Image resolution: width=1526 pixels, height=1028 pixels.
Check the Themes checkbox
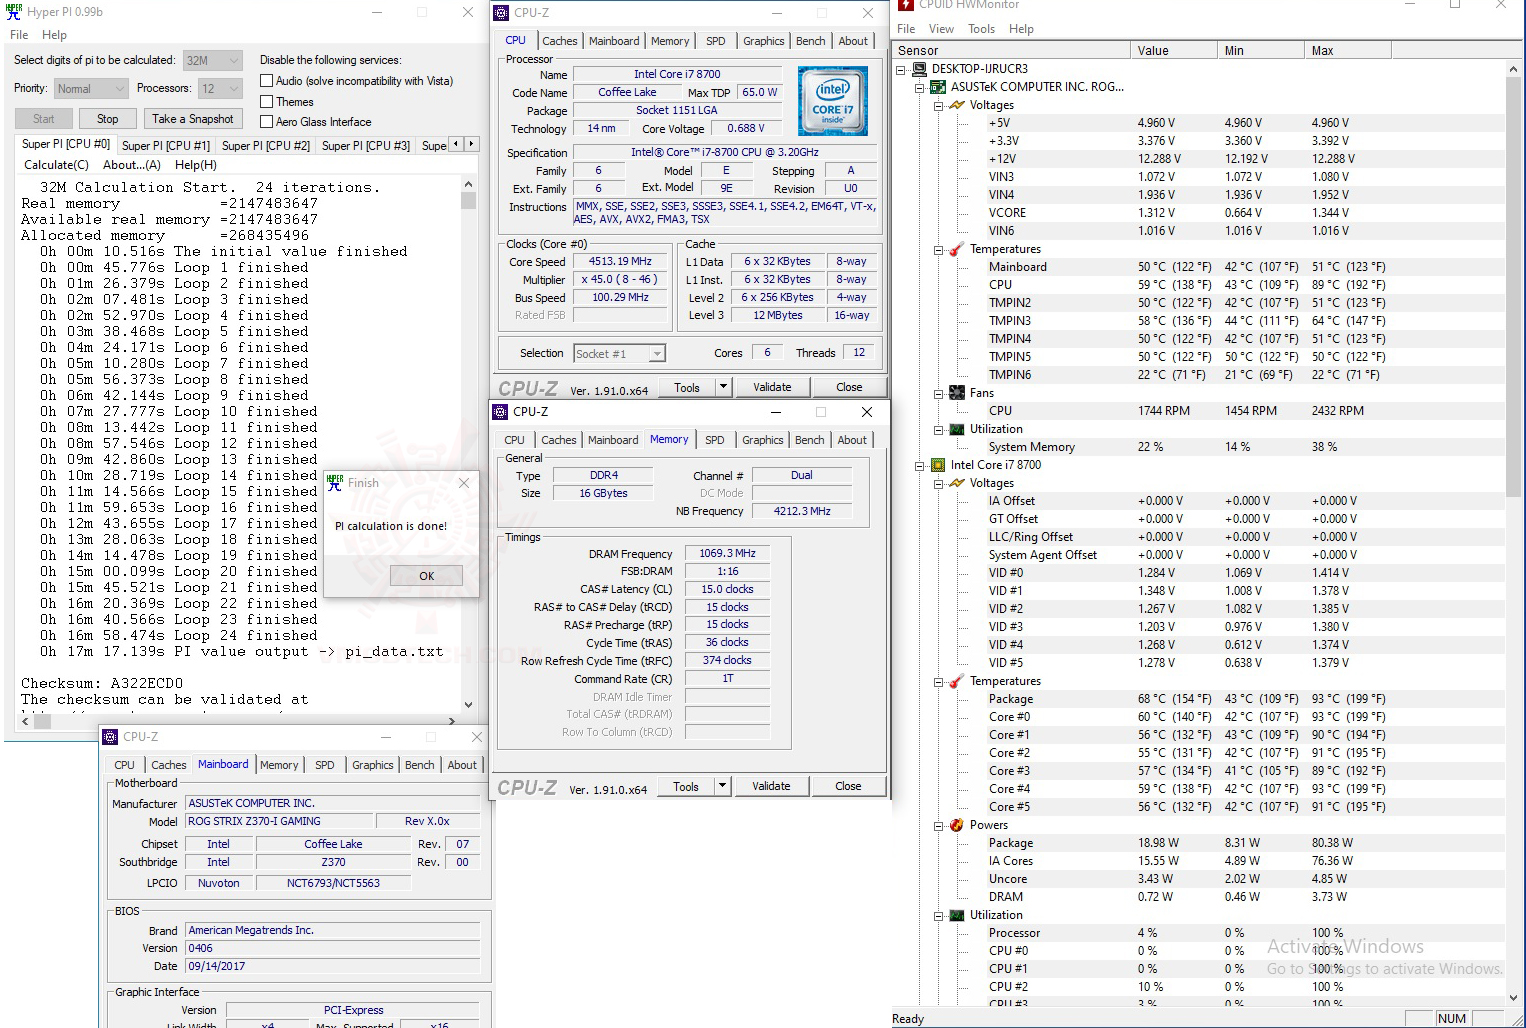(266, 102)
